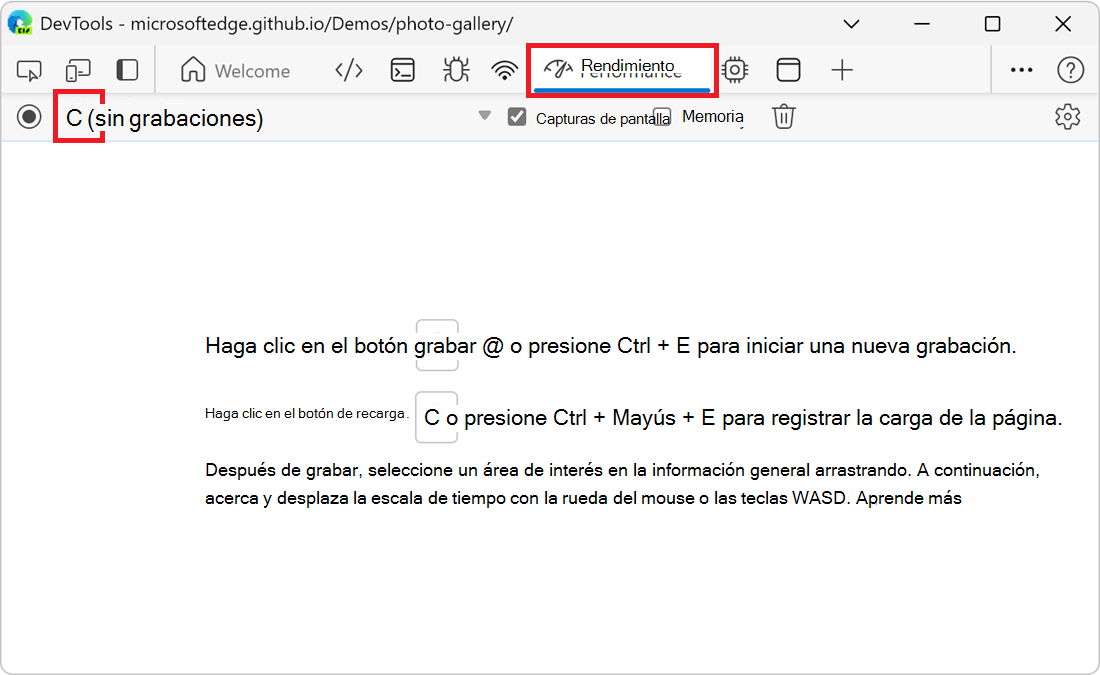Toggle the DevTools dock panel icon
1100x675 pixels.
tap(788, 70)
